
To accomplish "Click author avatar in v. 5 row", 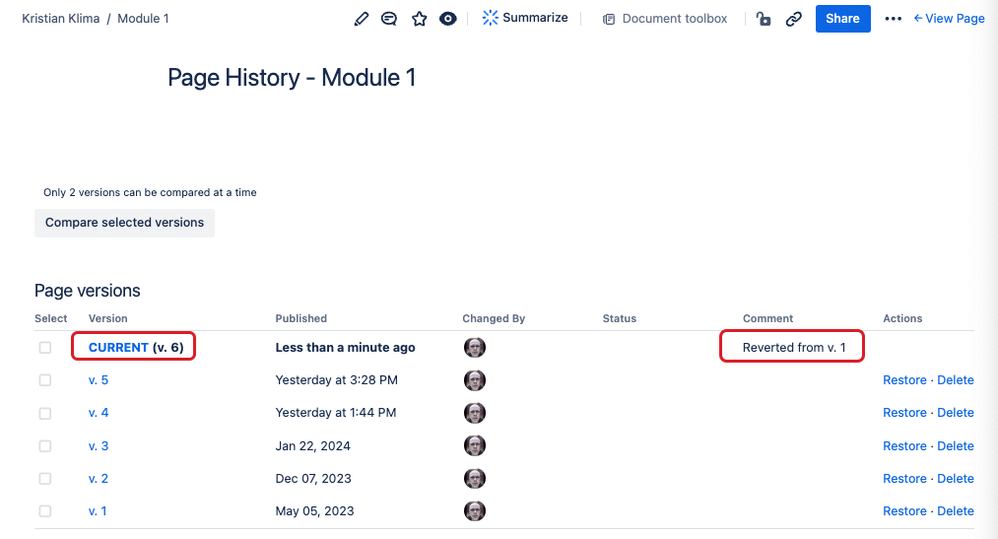I will (474, 380).
